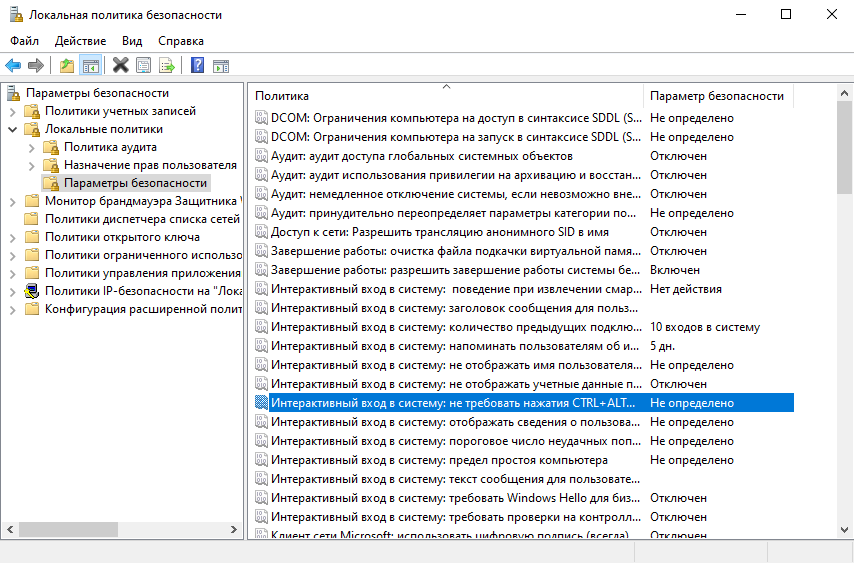The height and width of the screenshot is (563, 854).
Task: Click the Export list toolbar icon
Action: tap(167, 66)
